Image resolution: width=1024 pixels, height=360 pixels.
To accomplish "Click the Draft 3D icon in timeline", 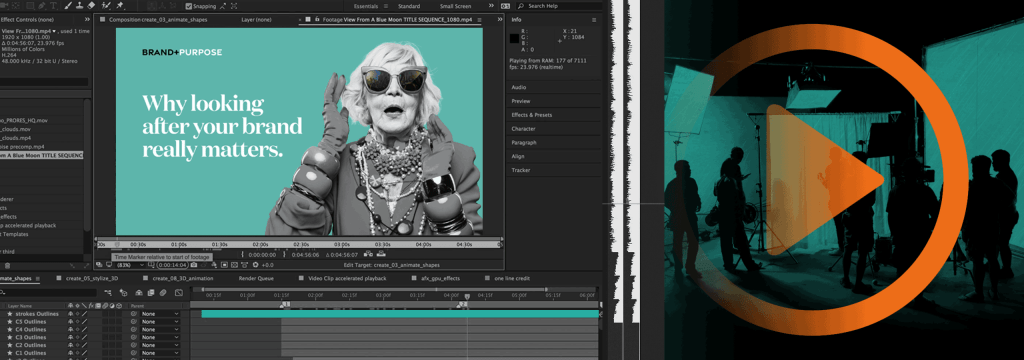I will click(x=123, y=293).
